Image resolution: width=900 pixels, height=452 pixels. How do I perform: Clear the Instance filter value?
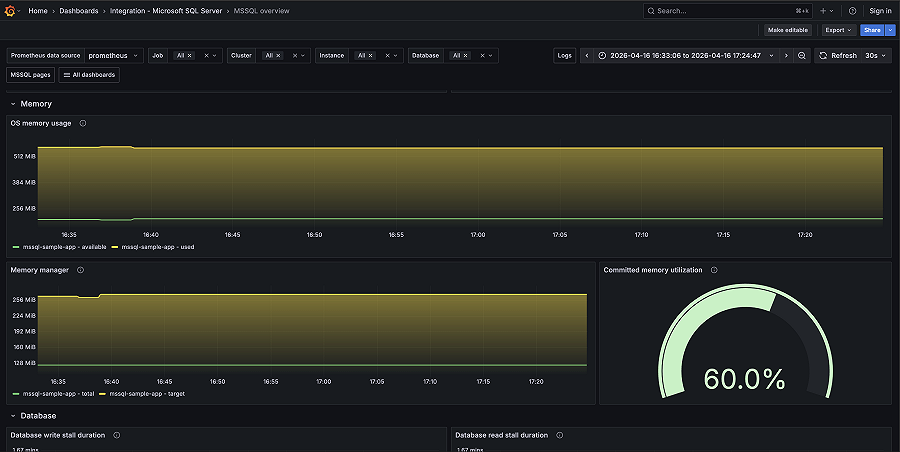pos(387,56)
